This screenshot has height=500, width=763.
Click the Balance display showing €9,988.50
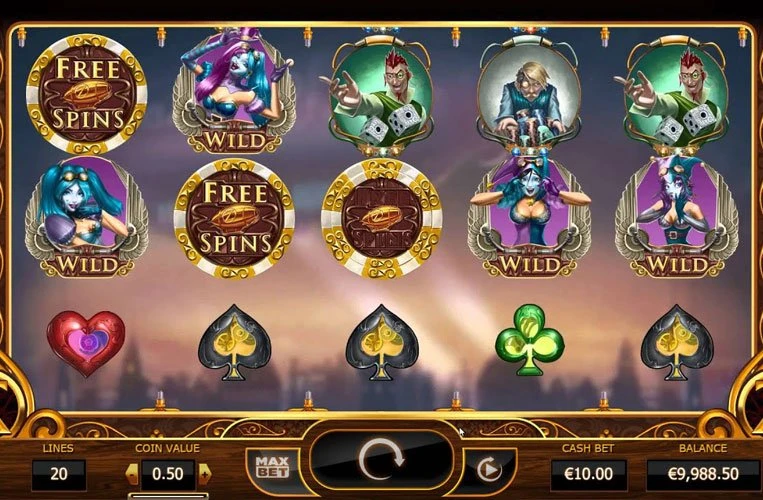point(703,474)
